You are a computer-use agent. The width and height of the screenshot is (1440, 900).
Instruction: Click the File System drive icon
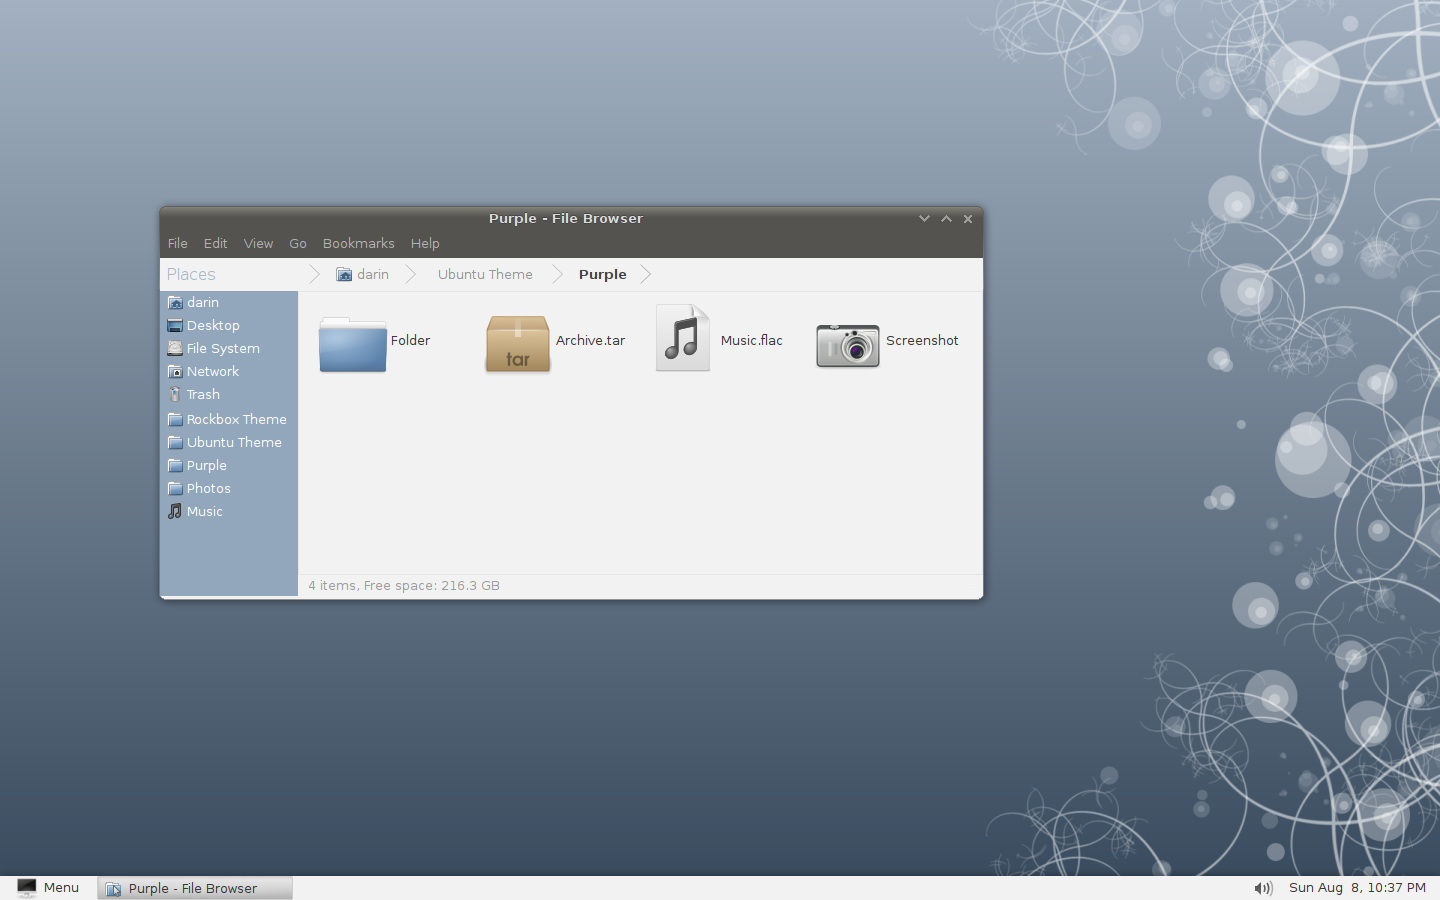click(175, 348)
